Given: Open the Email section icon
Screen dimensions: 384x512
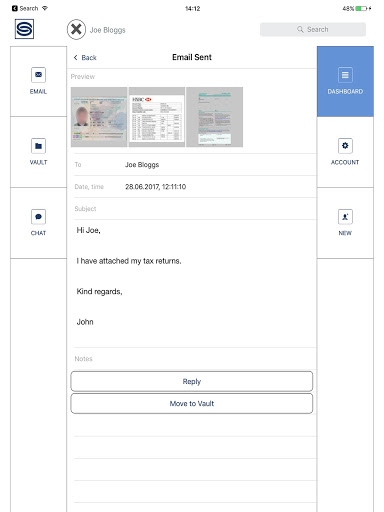Looking at the screenshot, I should click(38, 75).
